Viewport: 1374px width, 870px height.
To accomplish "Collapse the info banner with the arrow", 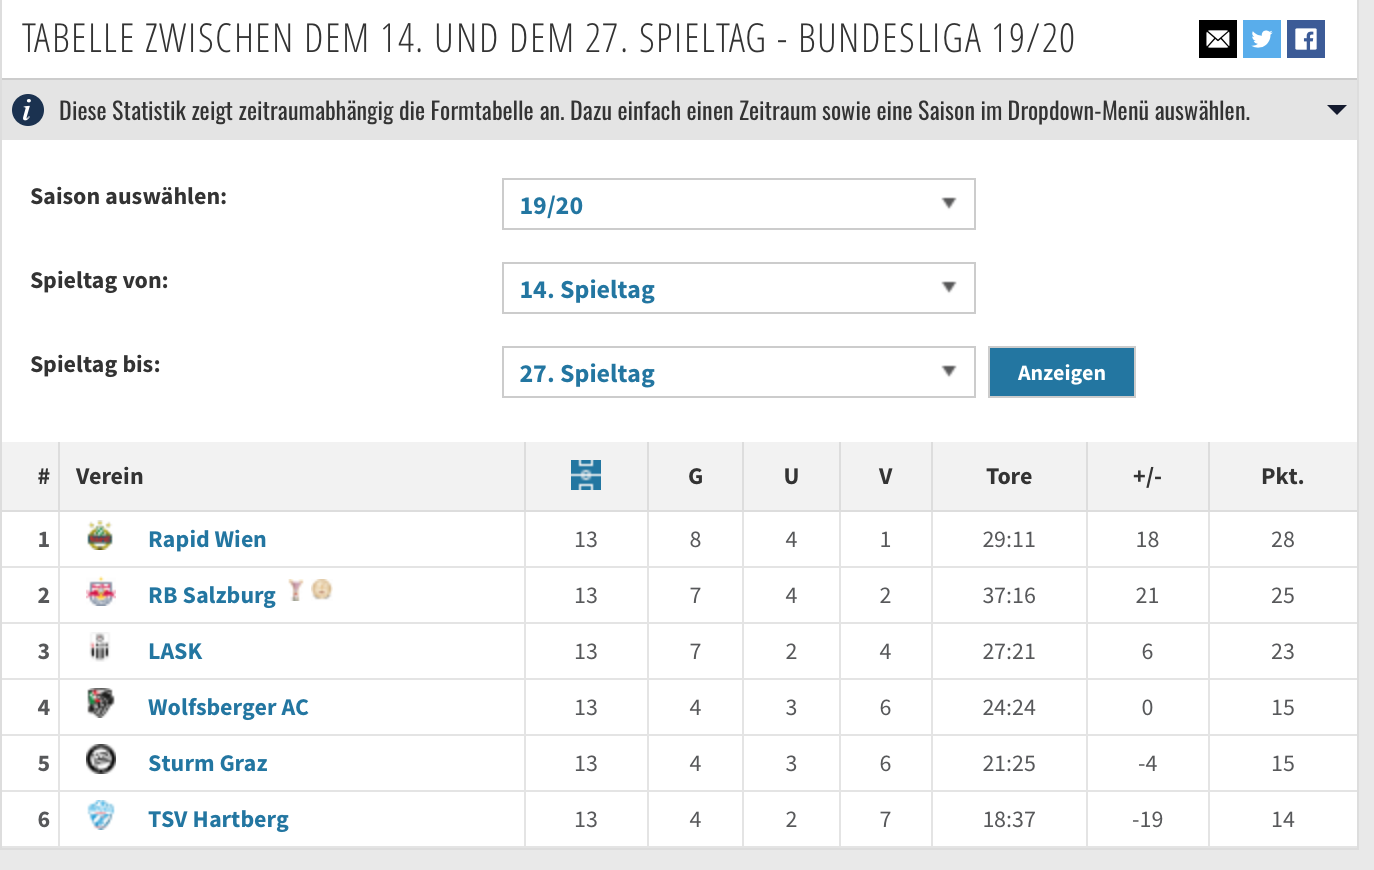I will pyautogui.click(x=1336, y=110).
